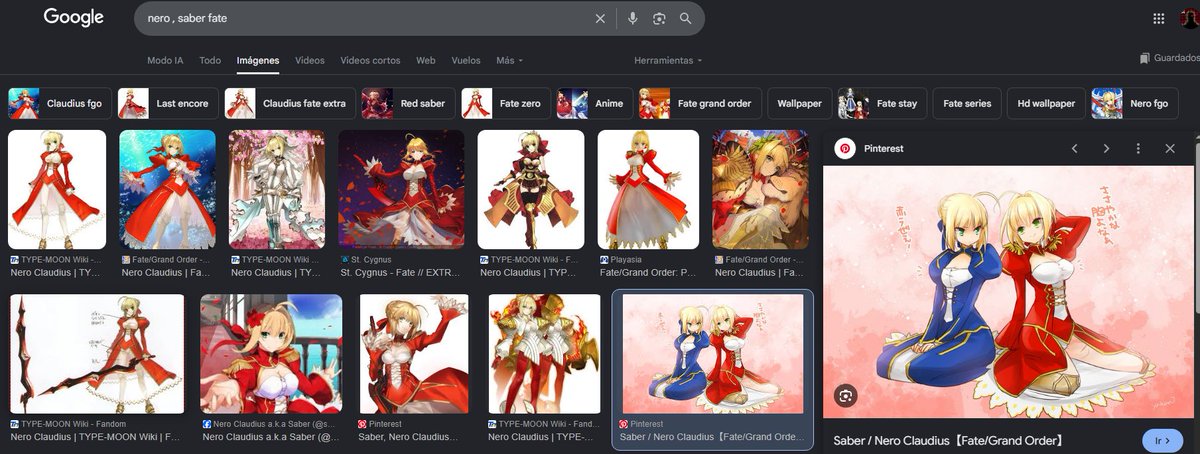
Task: Select the Claudius fgo filter chip
Action: pos(58,103)
